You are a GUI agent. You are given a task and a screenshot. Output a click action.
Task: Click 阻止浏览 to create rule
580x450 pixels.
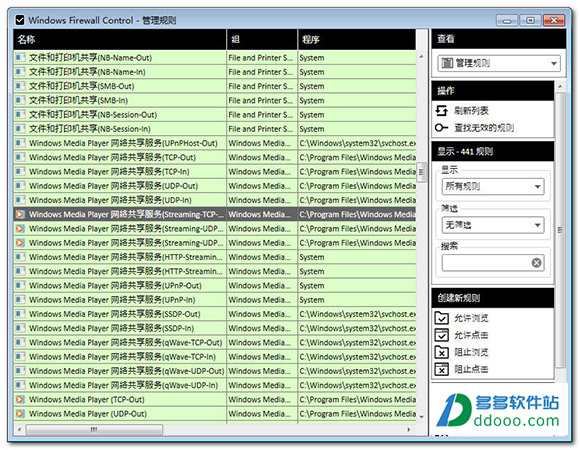471,352
